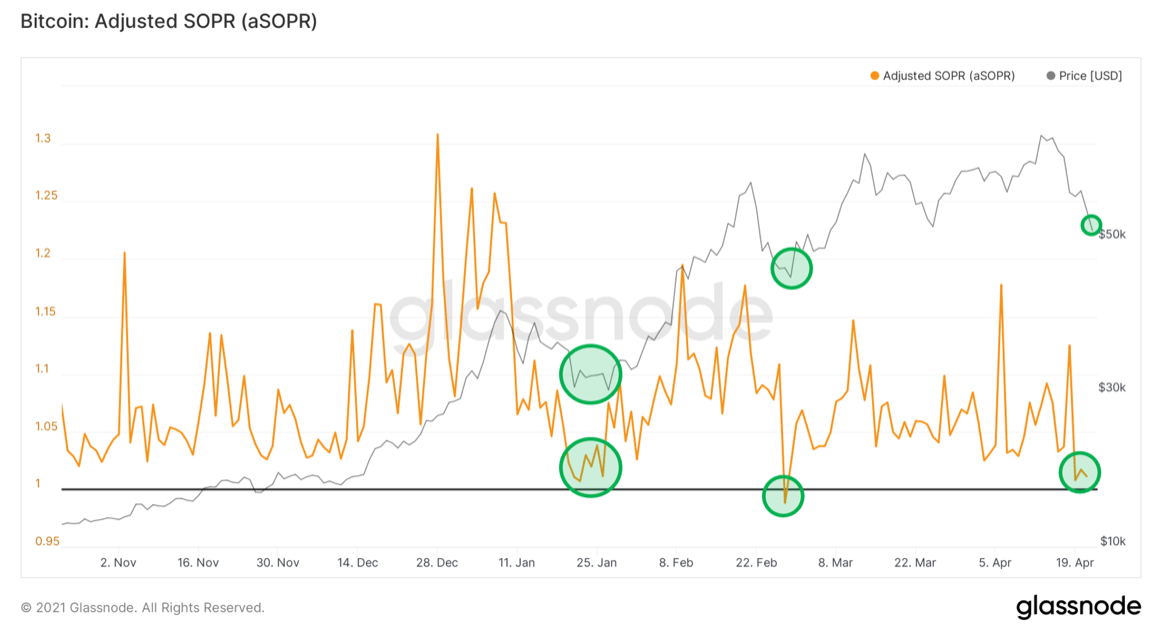Click the $30k right axis label
The image size is (1158, 632).
click(x=1112, y=388)
